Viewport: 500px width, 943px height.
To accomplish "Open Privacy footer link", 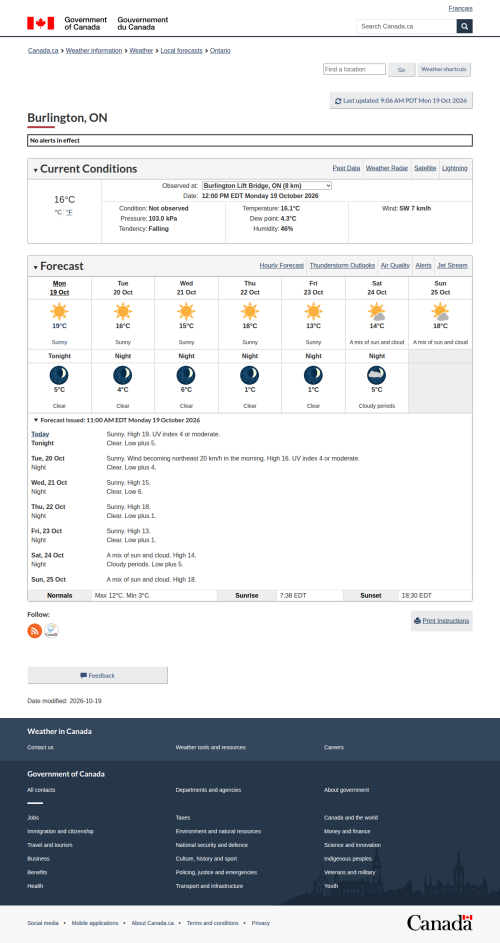I will (x=261, y=923).
